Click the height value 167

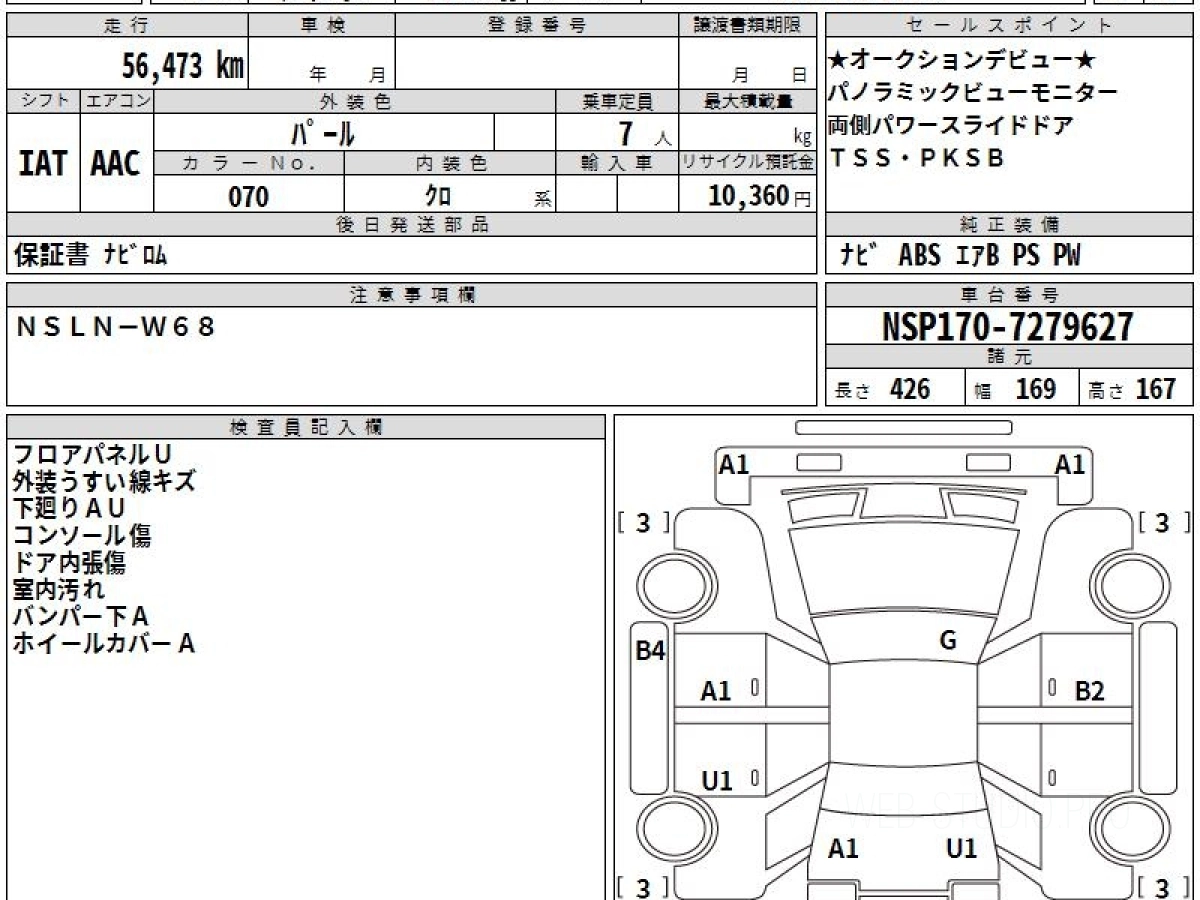pyautogui.click(x=1155, y=389)
